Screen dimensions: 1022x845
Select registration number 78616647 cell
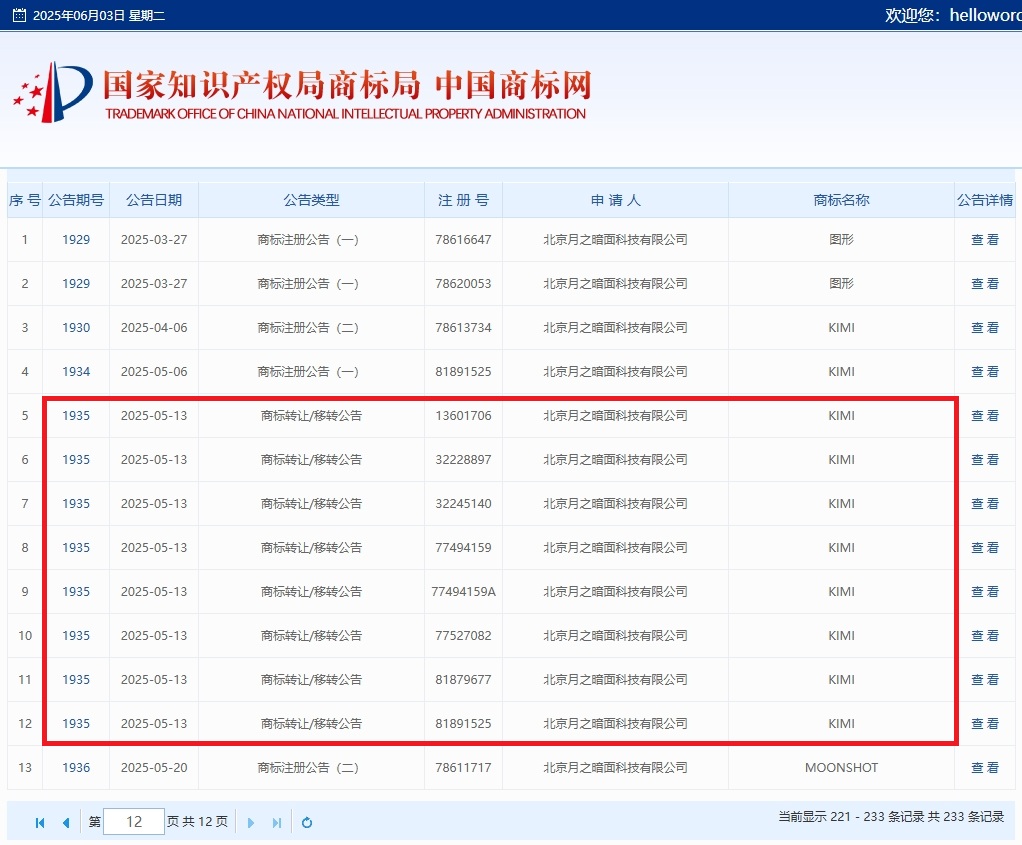click(x=463, y=239)
